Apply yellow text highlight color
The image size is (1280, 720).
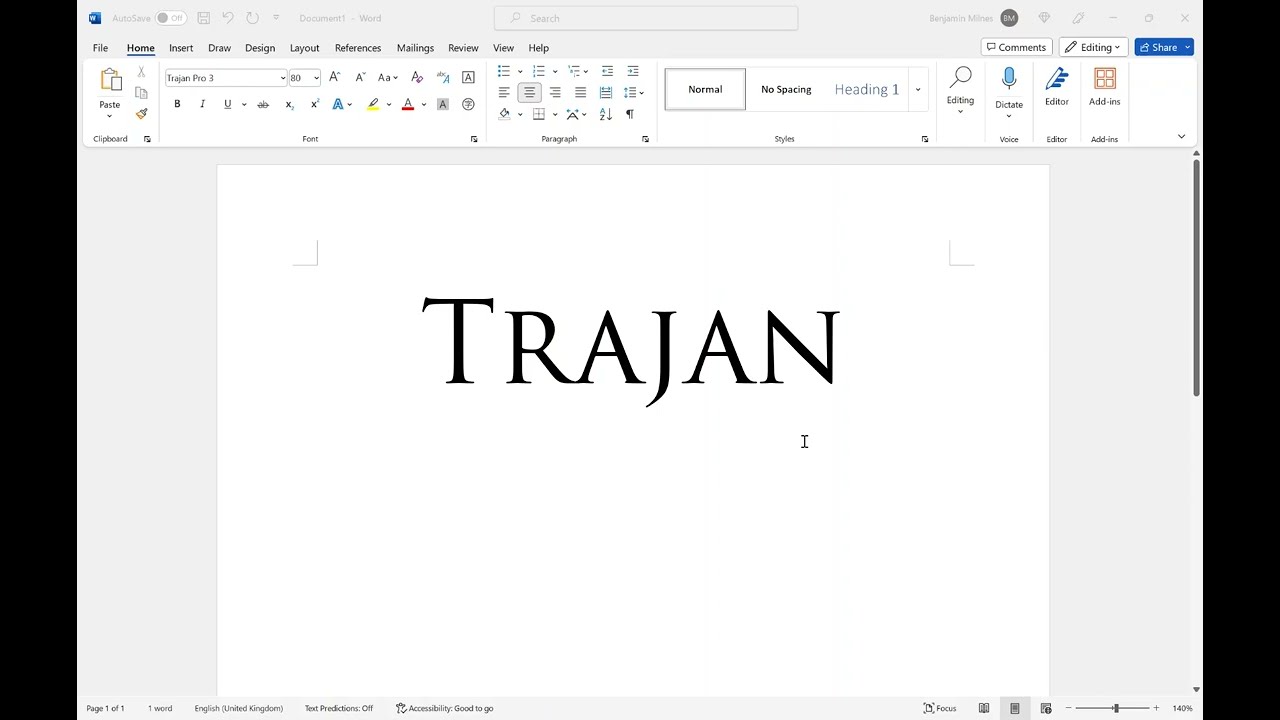tap(373, 104)
